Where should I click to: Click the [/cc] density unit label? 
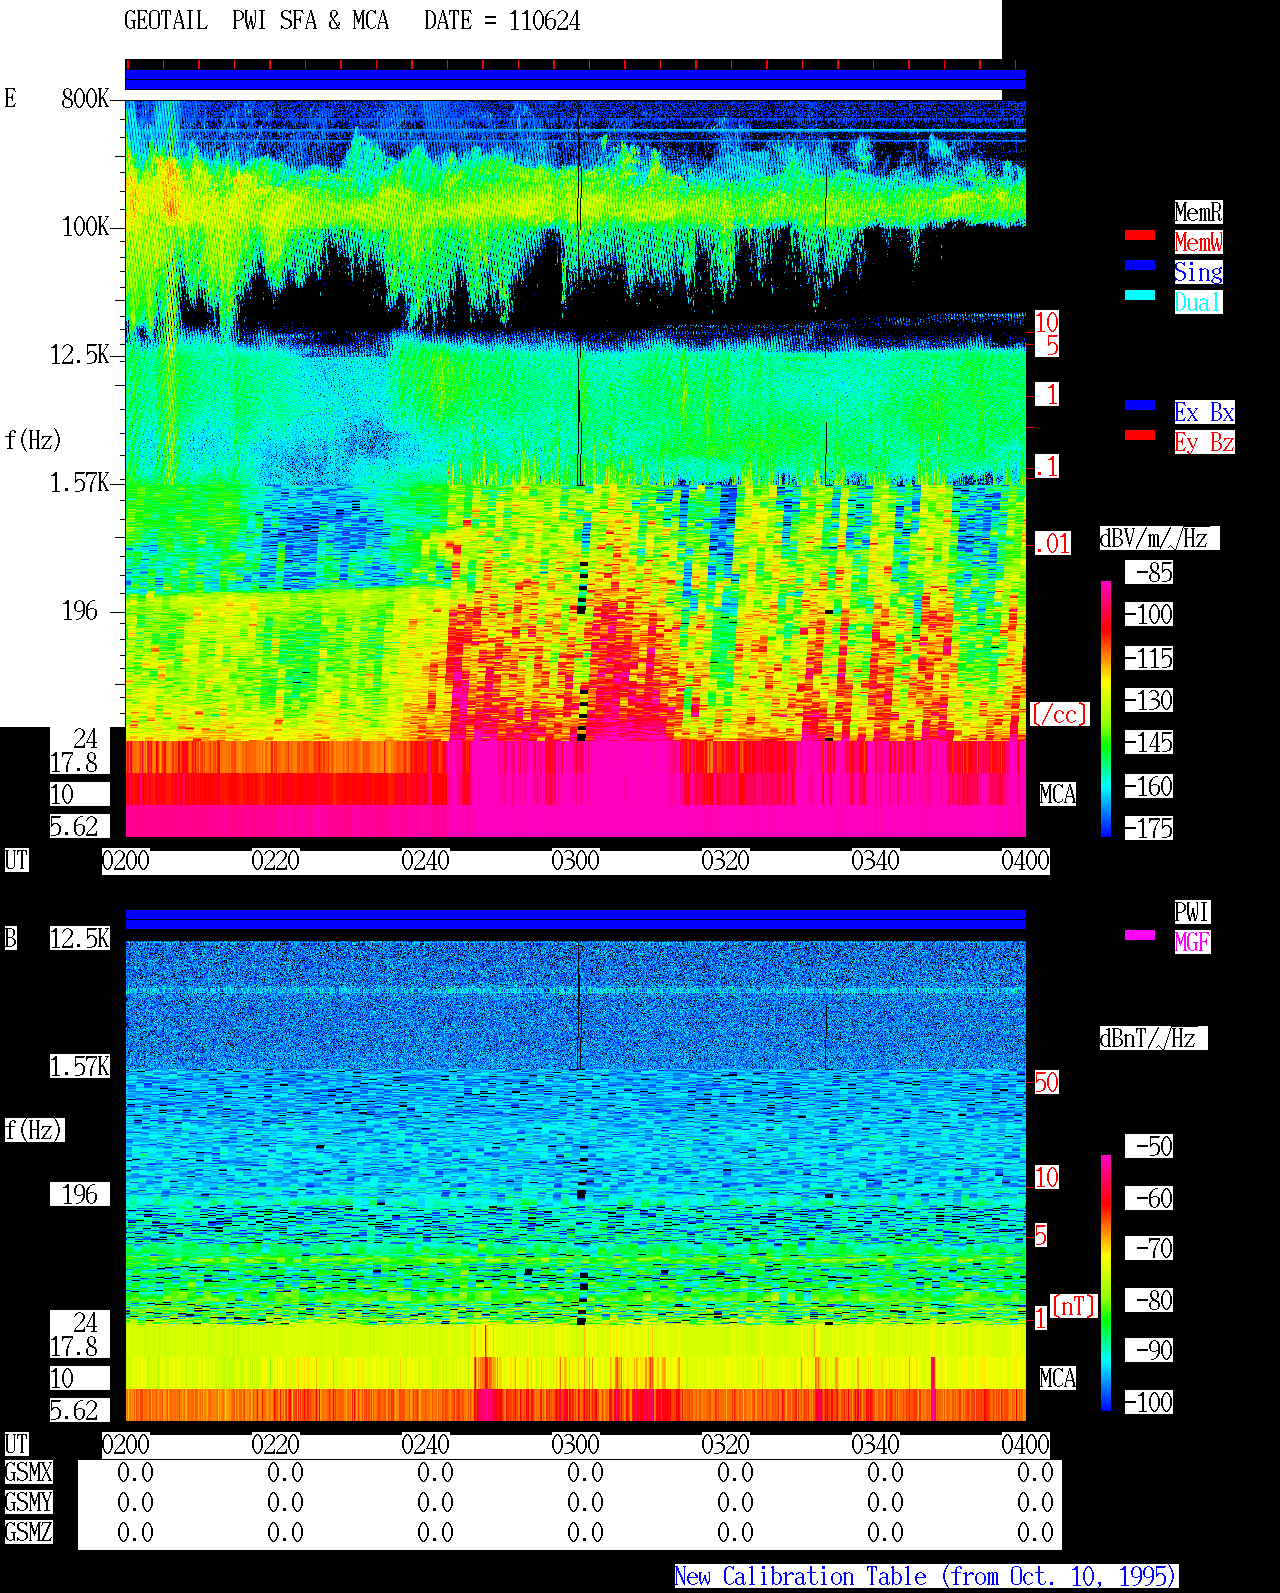click(x=1059, y=715)
